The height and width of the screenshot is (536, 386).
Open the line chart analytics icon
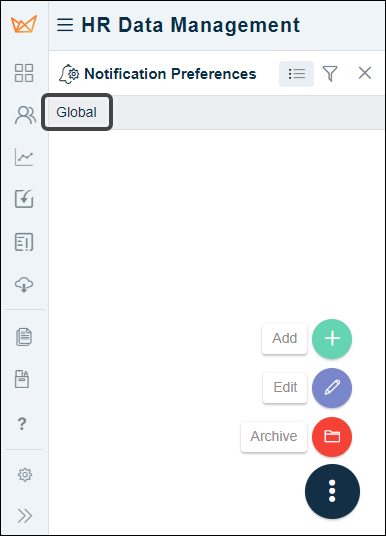point(24,157)
